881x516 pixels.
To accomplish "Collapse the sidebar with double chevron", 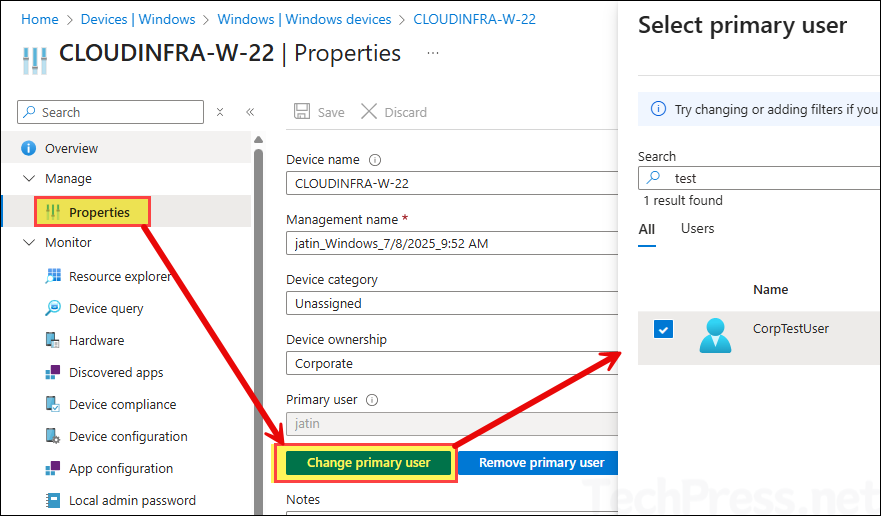I will [x=250, y=112].
